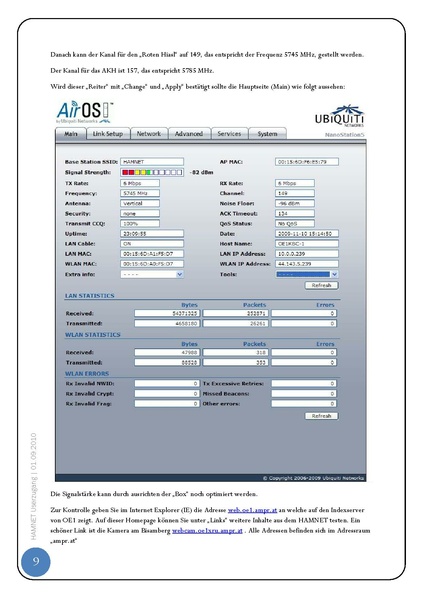
Task: Click the LAN MAC address field
Action: coord(152,254)
